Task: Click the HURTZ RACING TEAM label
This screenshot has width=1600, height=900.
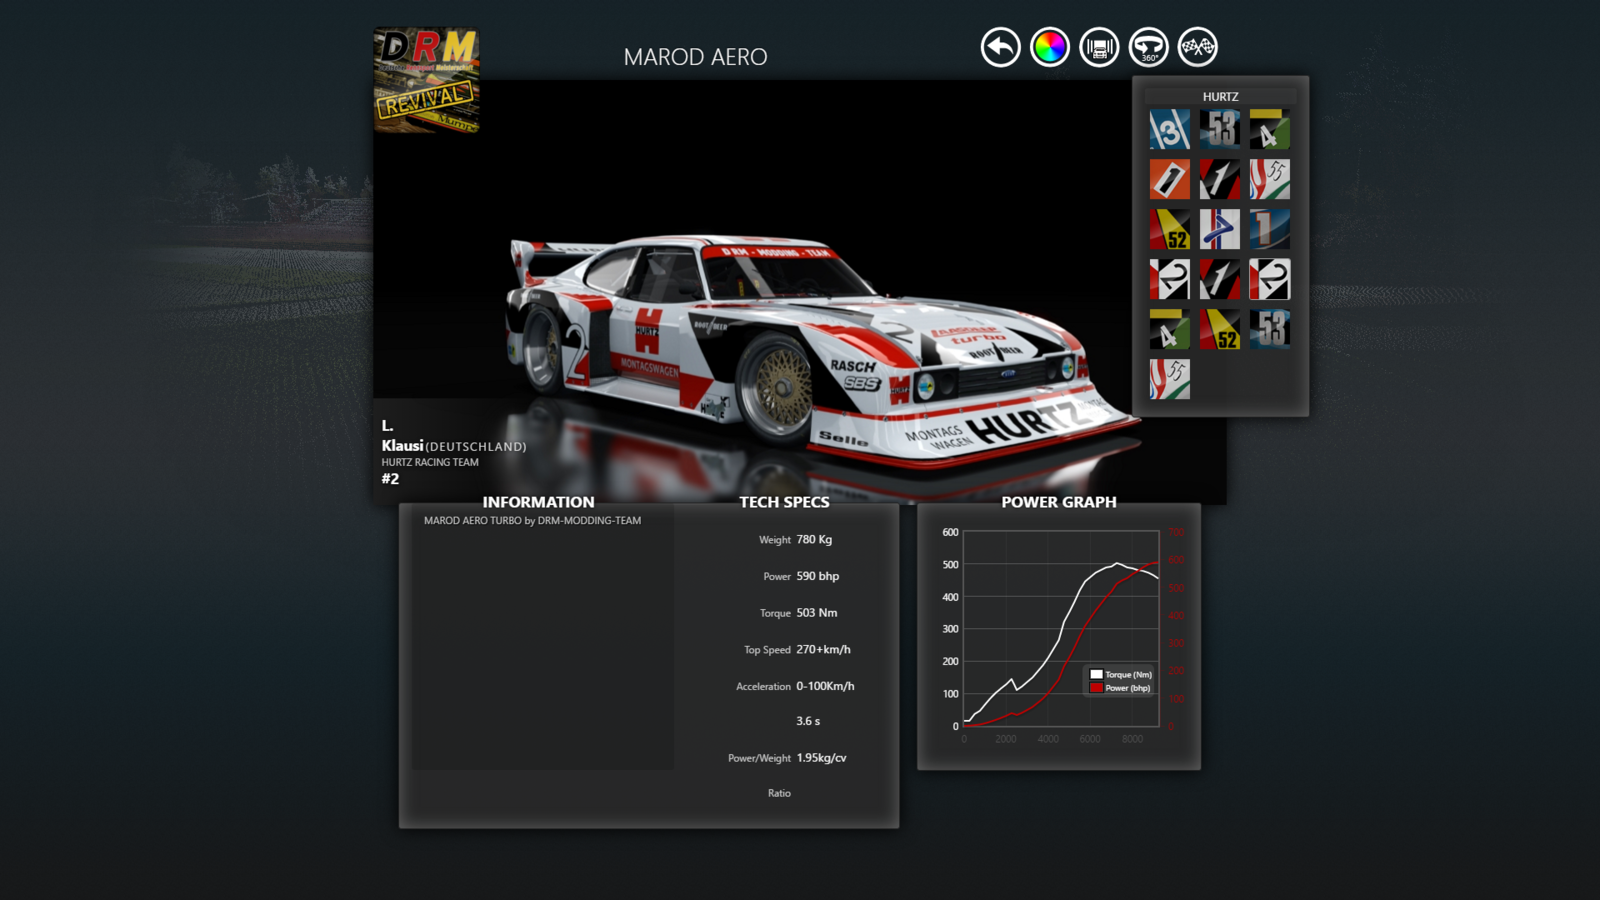Action: pos(430,463)
